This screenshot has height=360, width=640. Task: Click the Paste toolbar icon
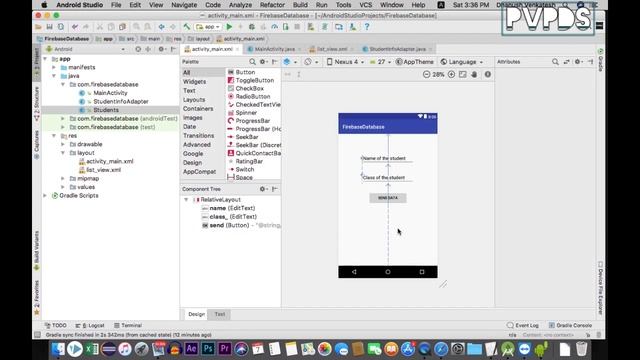[122, 27]
